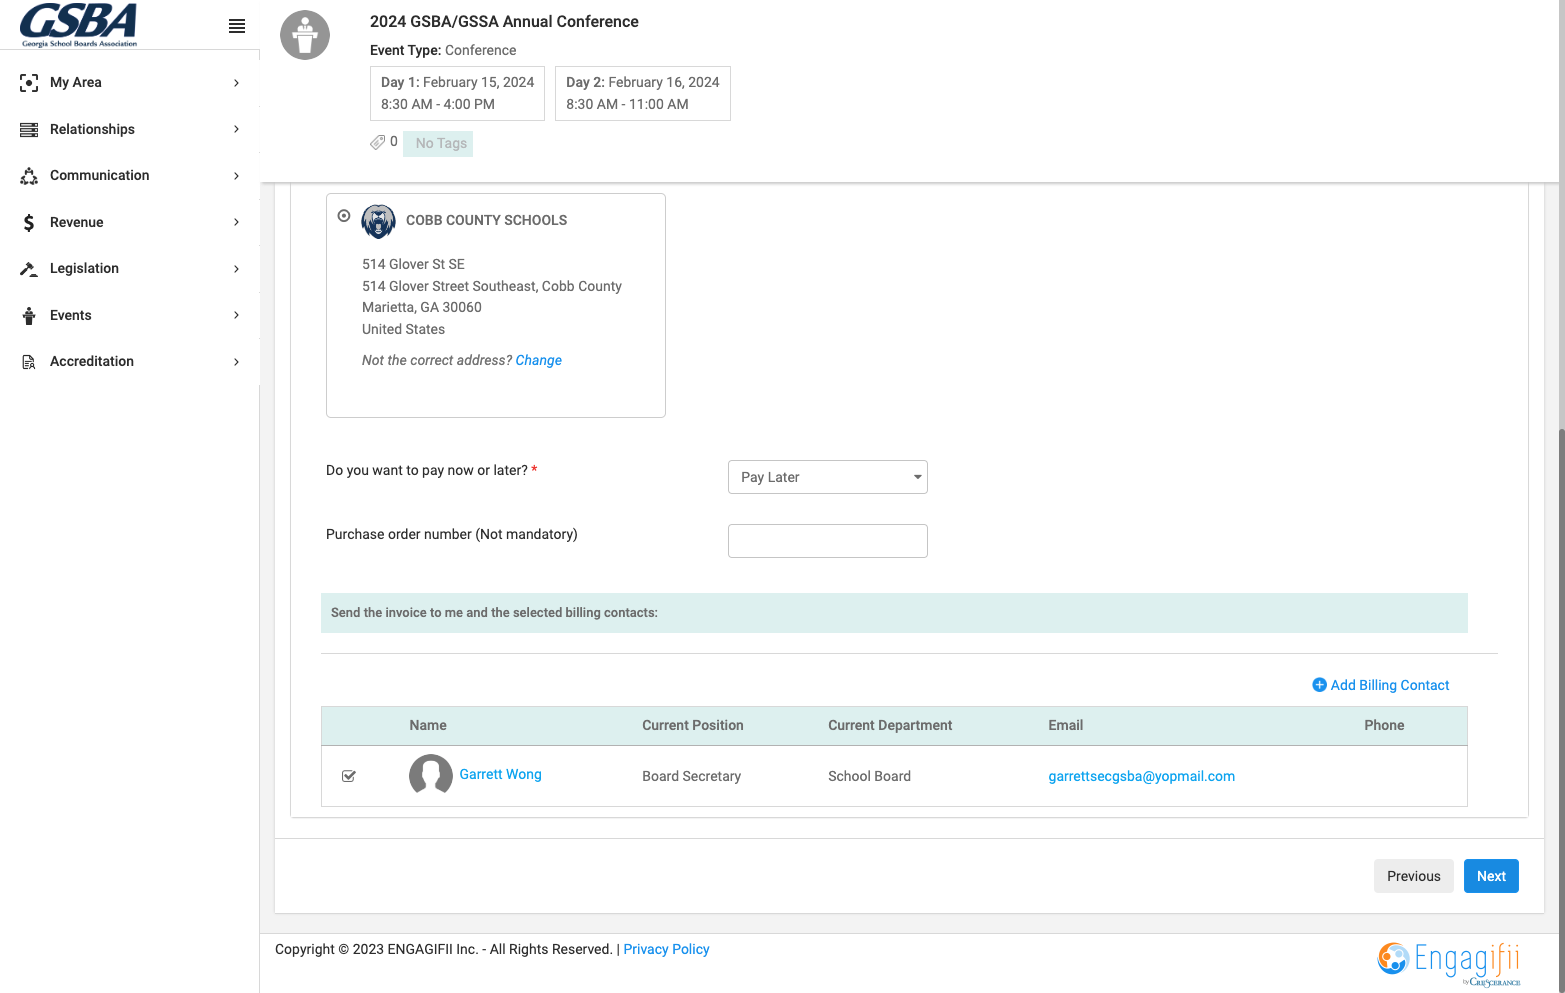Click the Email column header

pos(1066,726)
